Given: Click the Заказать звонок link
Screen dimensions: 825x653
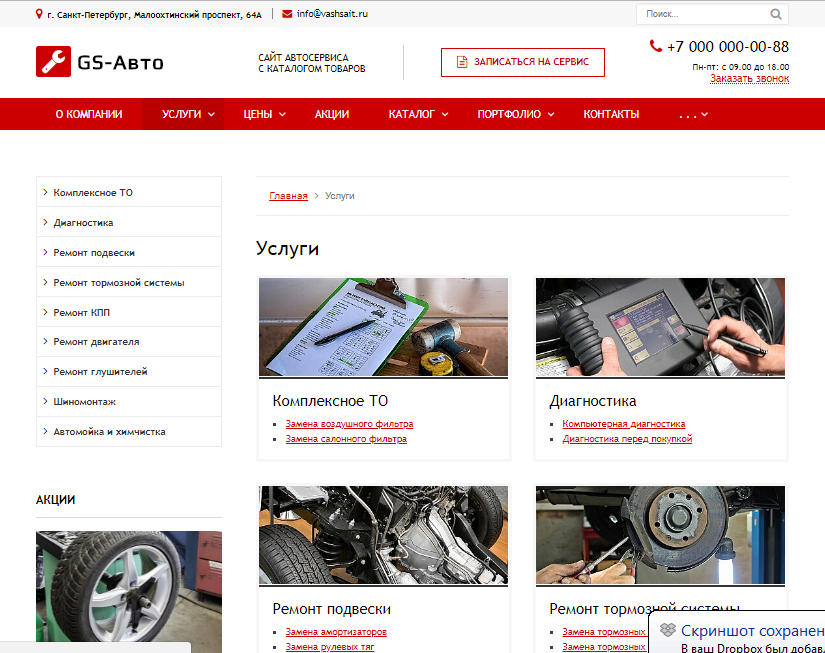Looking at the screenshot, I should (749, 78).
